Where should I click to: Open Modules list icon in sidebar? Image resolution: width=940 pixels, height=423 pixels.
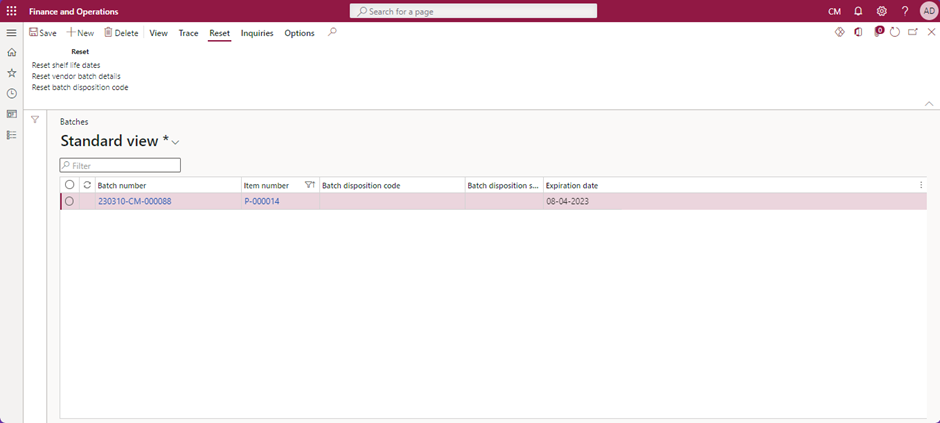point(11,135)
